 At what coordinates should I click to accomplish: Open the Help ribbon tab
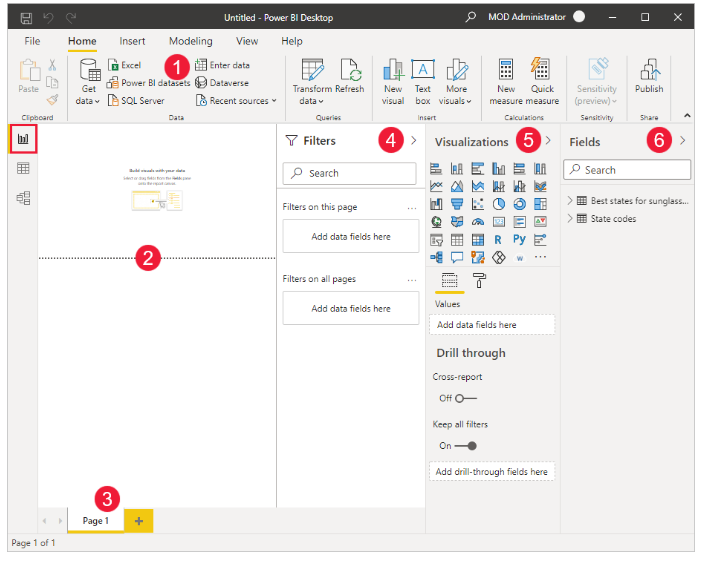coord(292,41)
